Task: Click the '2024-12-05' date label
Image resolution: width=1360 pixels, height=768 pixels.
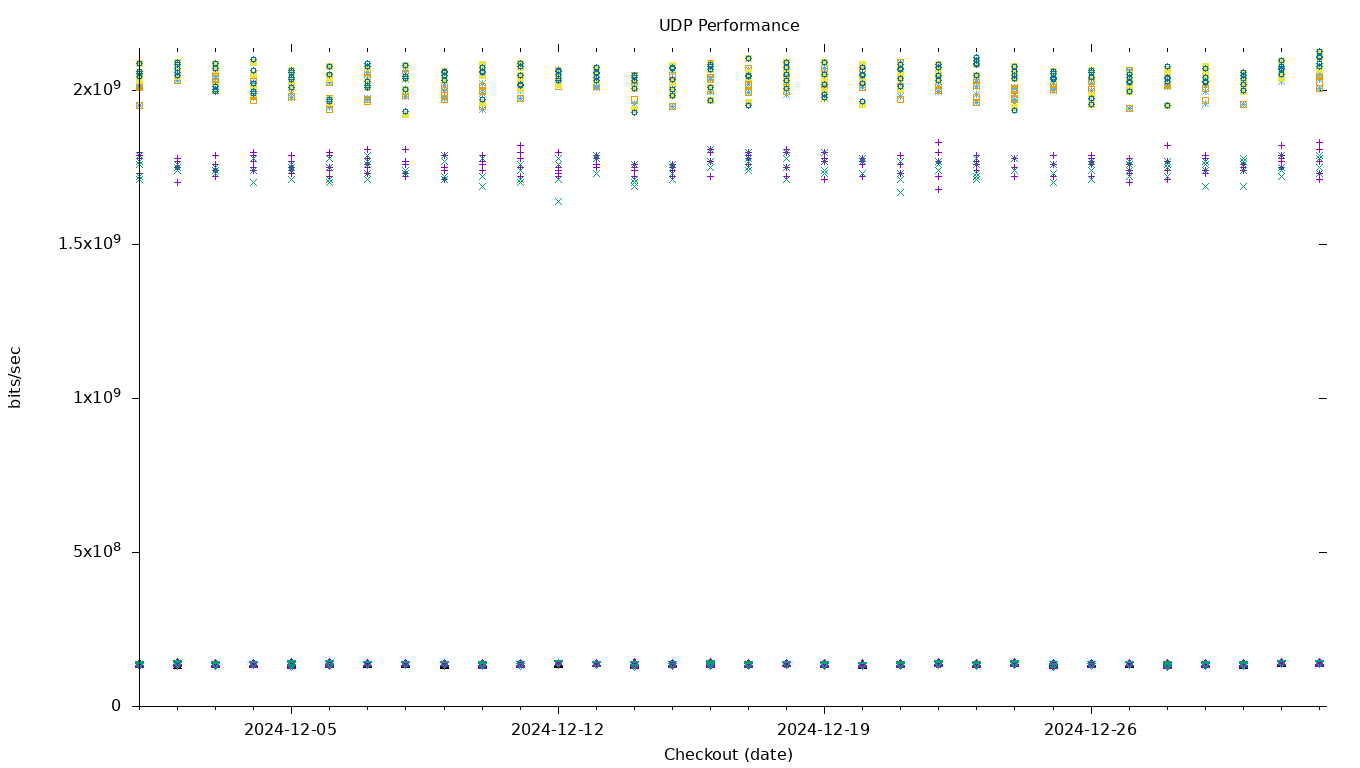Action: click(x=291, y=730)
